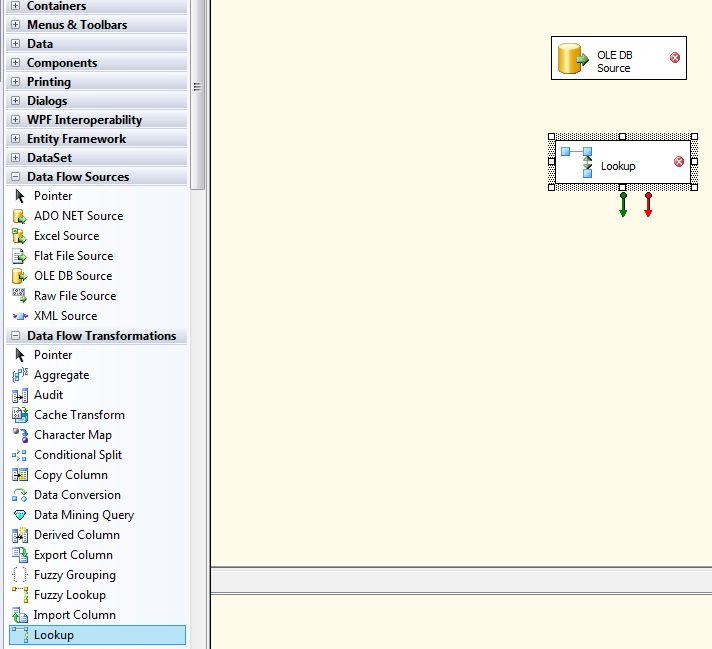Expand the Printing toolbox group
Viewport: 712px width, 649px height.
pyautogui.click(x=15, y=82)
